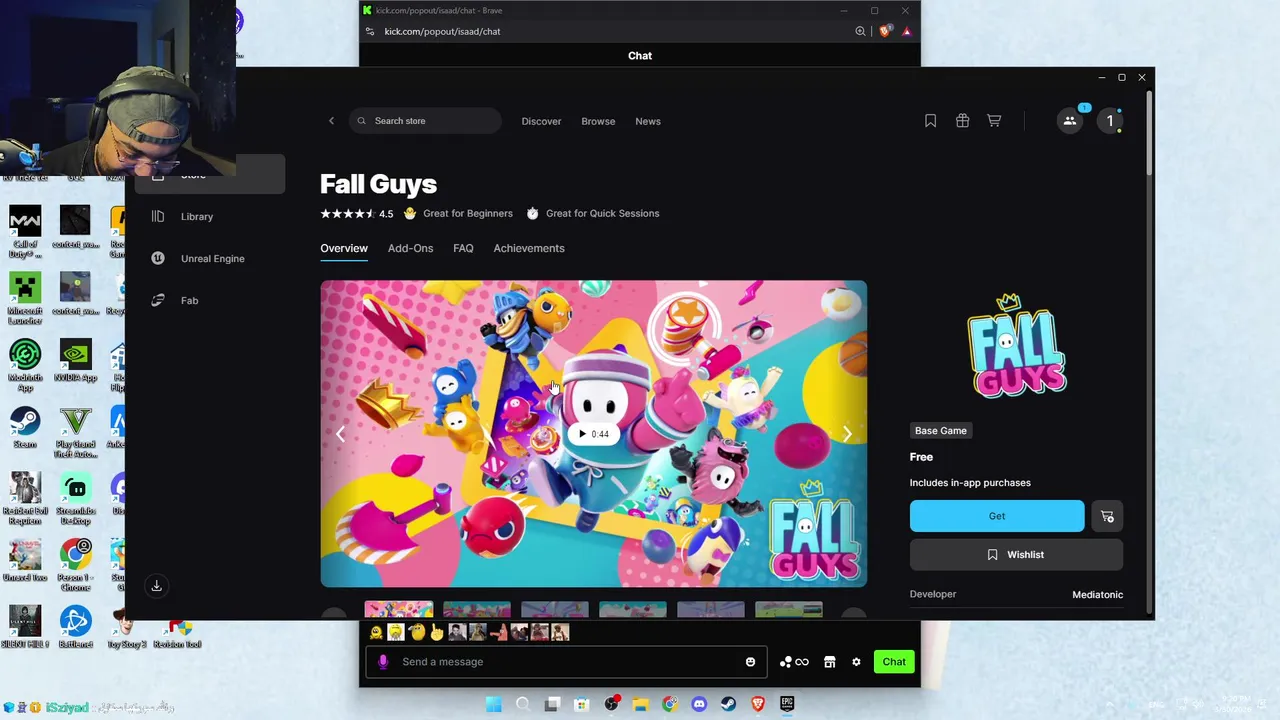Image resolution: width=1280 pixels, height=720 pixels.
Task: Select the pointing finger emote in chat
Action: click(x=437, y=632)
